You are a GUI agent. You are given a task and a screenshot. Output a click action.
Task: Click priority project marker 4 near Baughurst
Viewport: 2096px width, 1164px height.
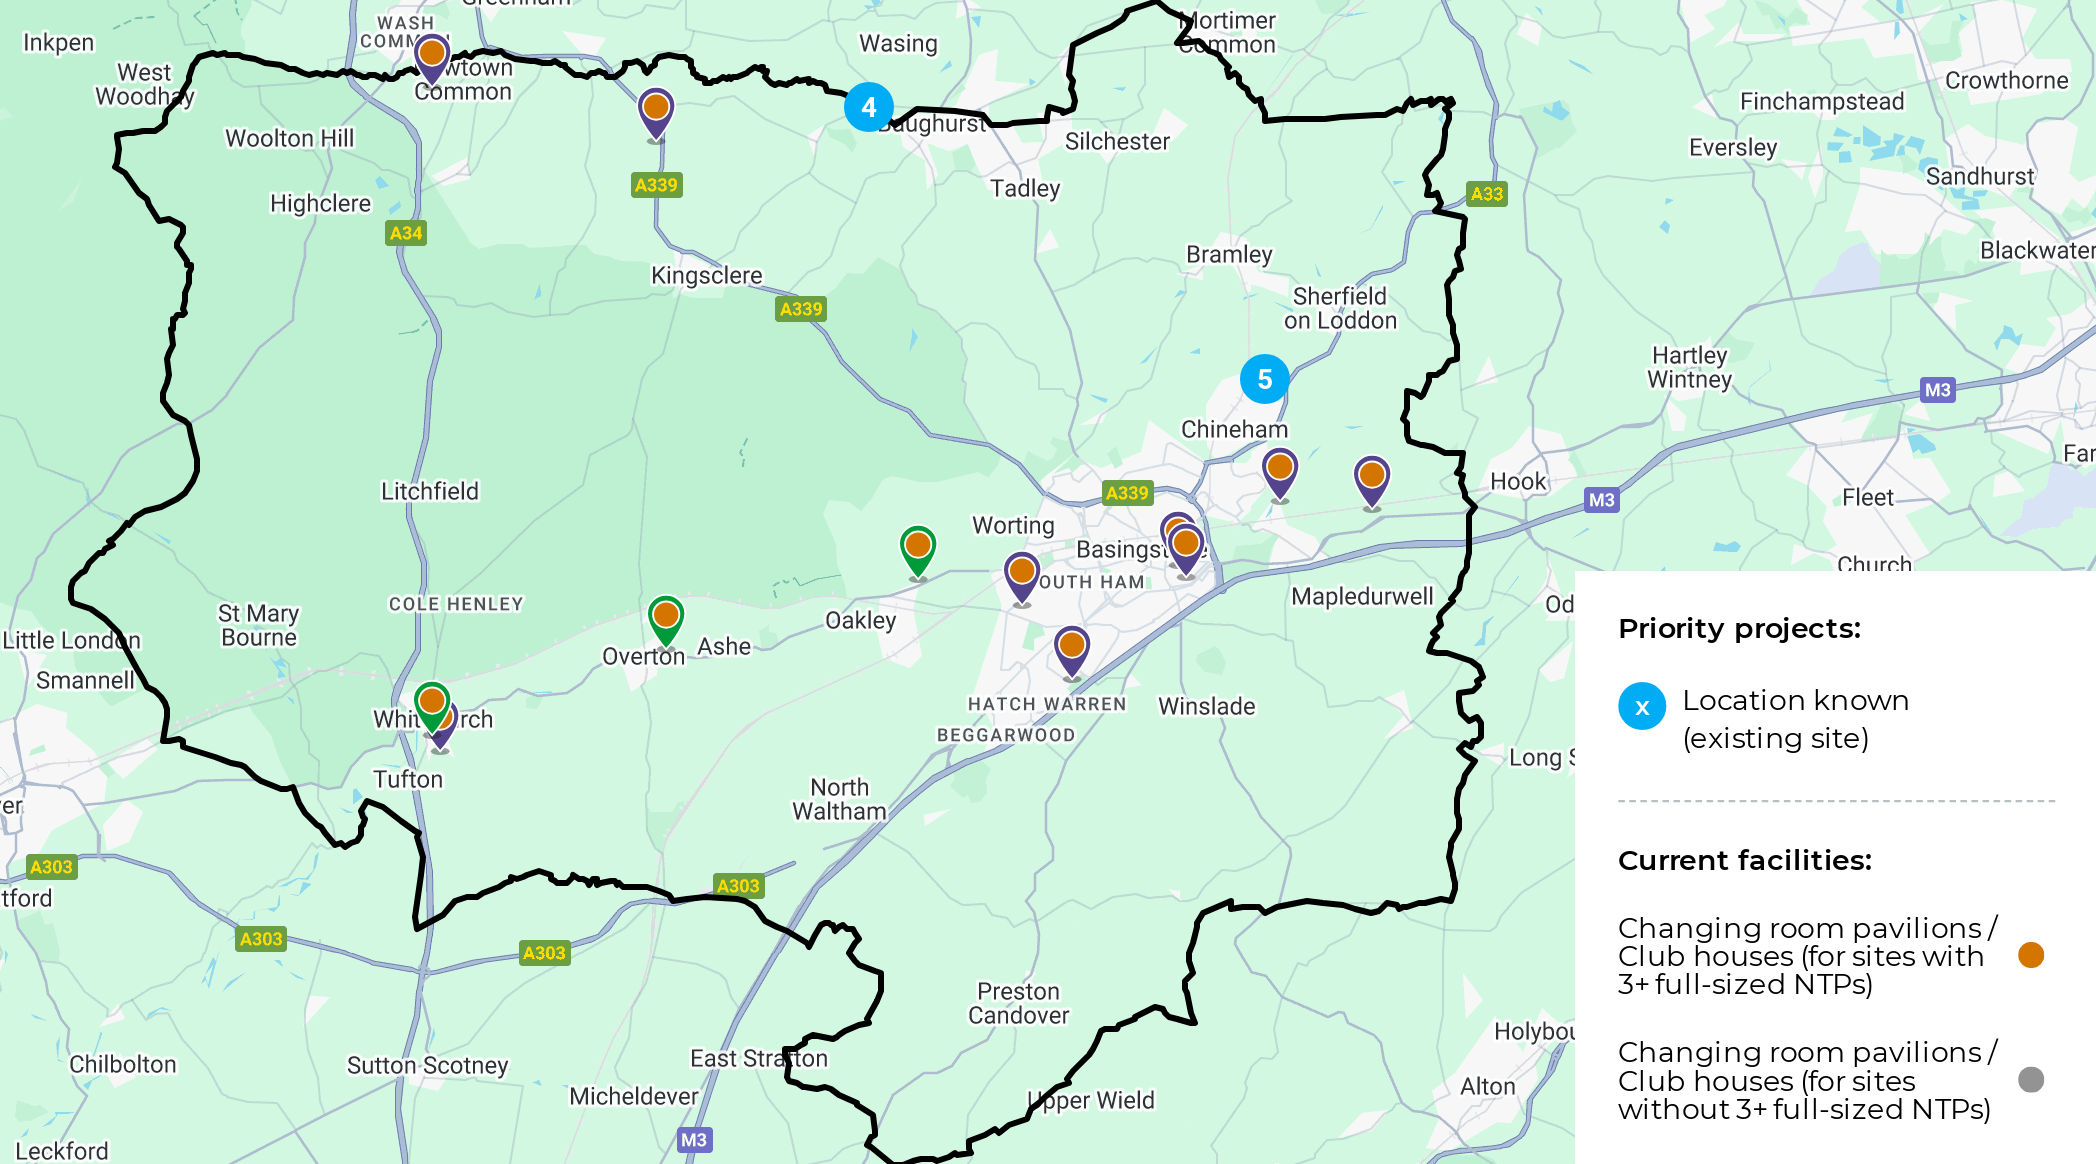[868, 107]
